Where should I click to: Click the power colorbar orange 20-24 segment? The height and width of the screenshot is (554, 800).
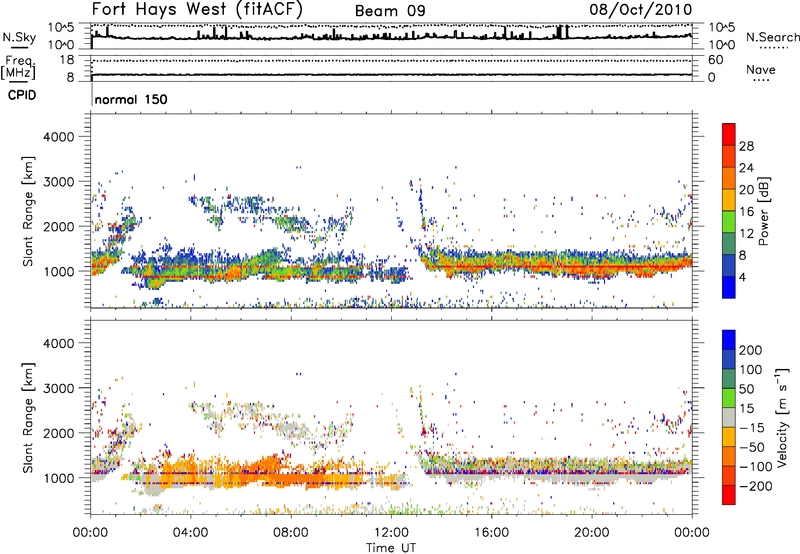click(729, 178)
